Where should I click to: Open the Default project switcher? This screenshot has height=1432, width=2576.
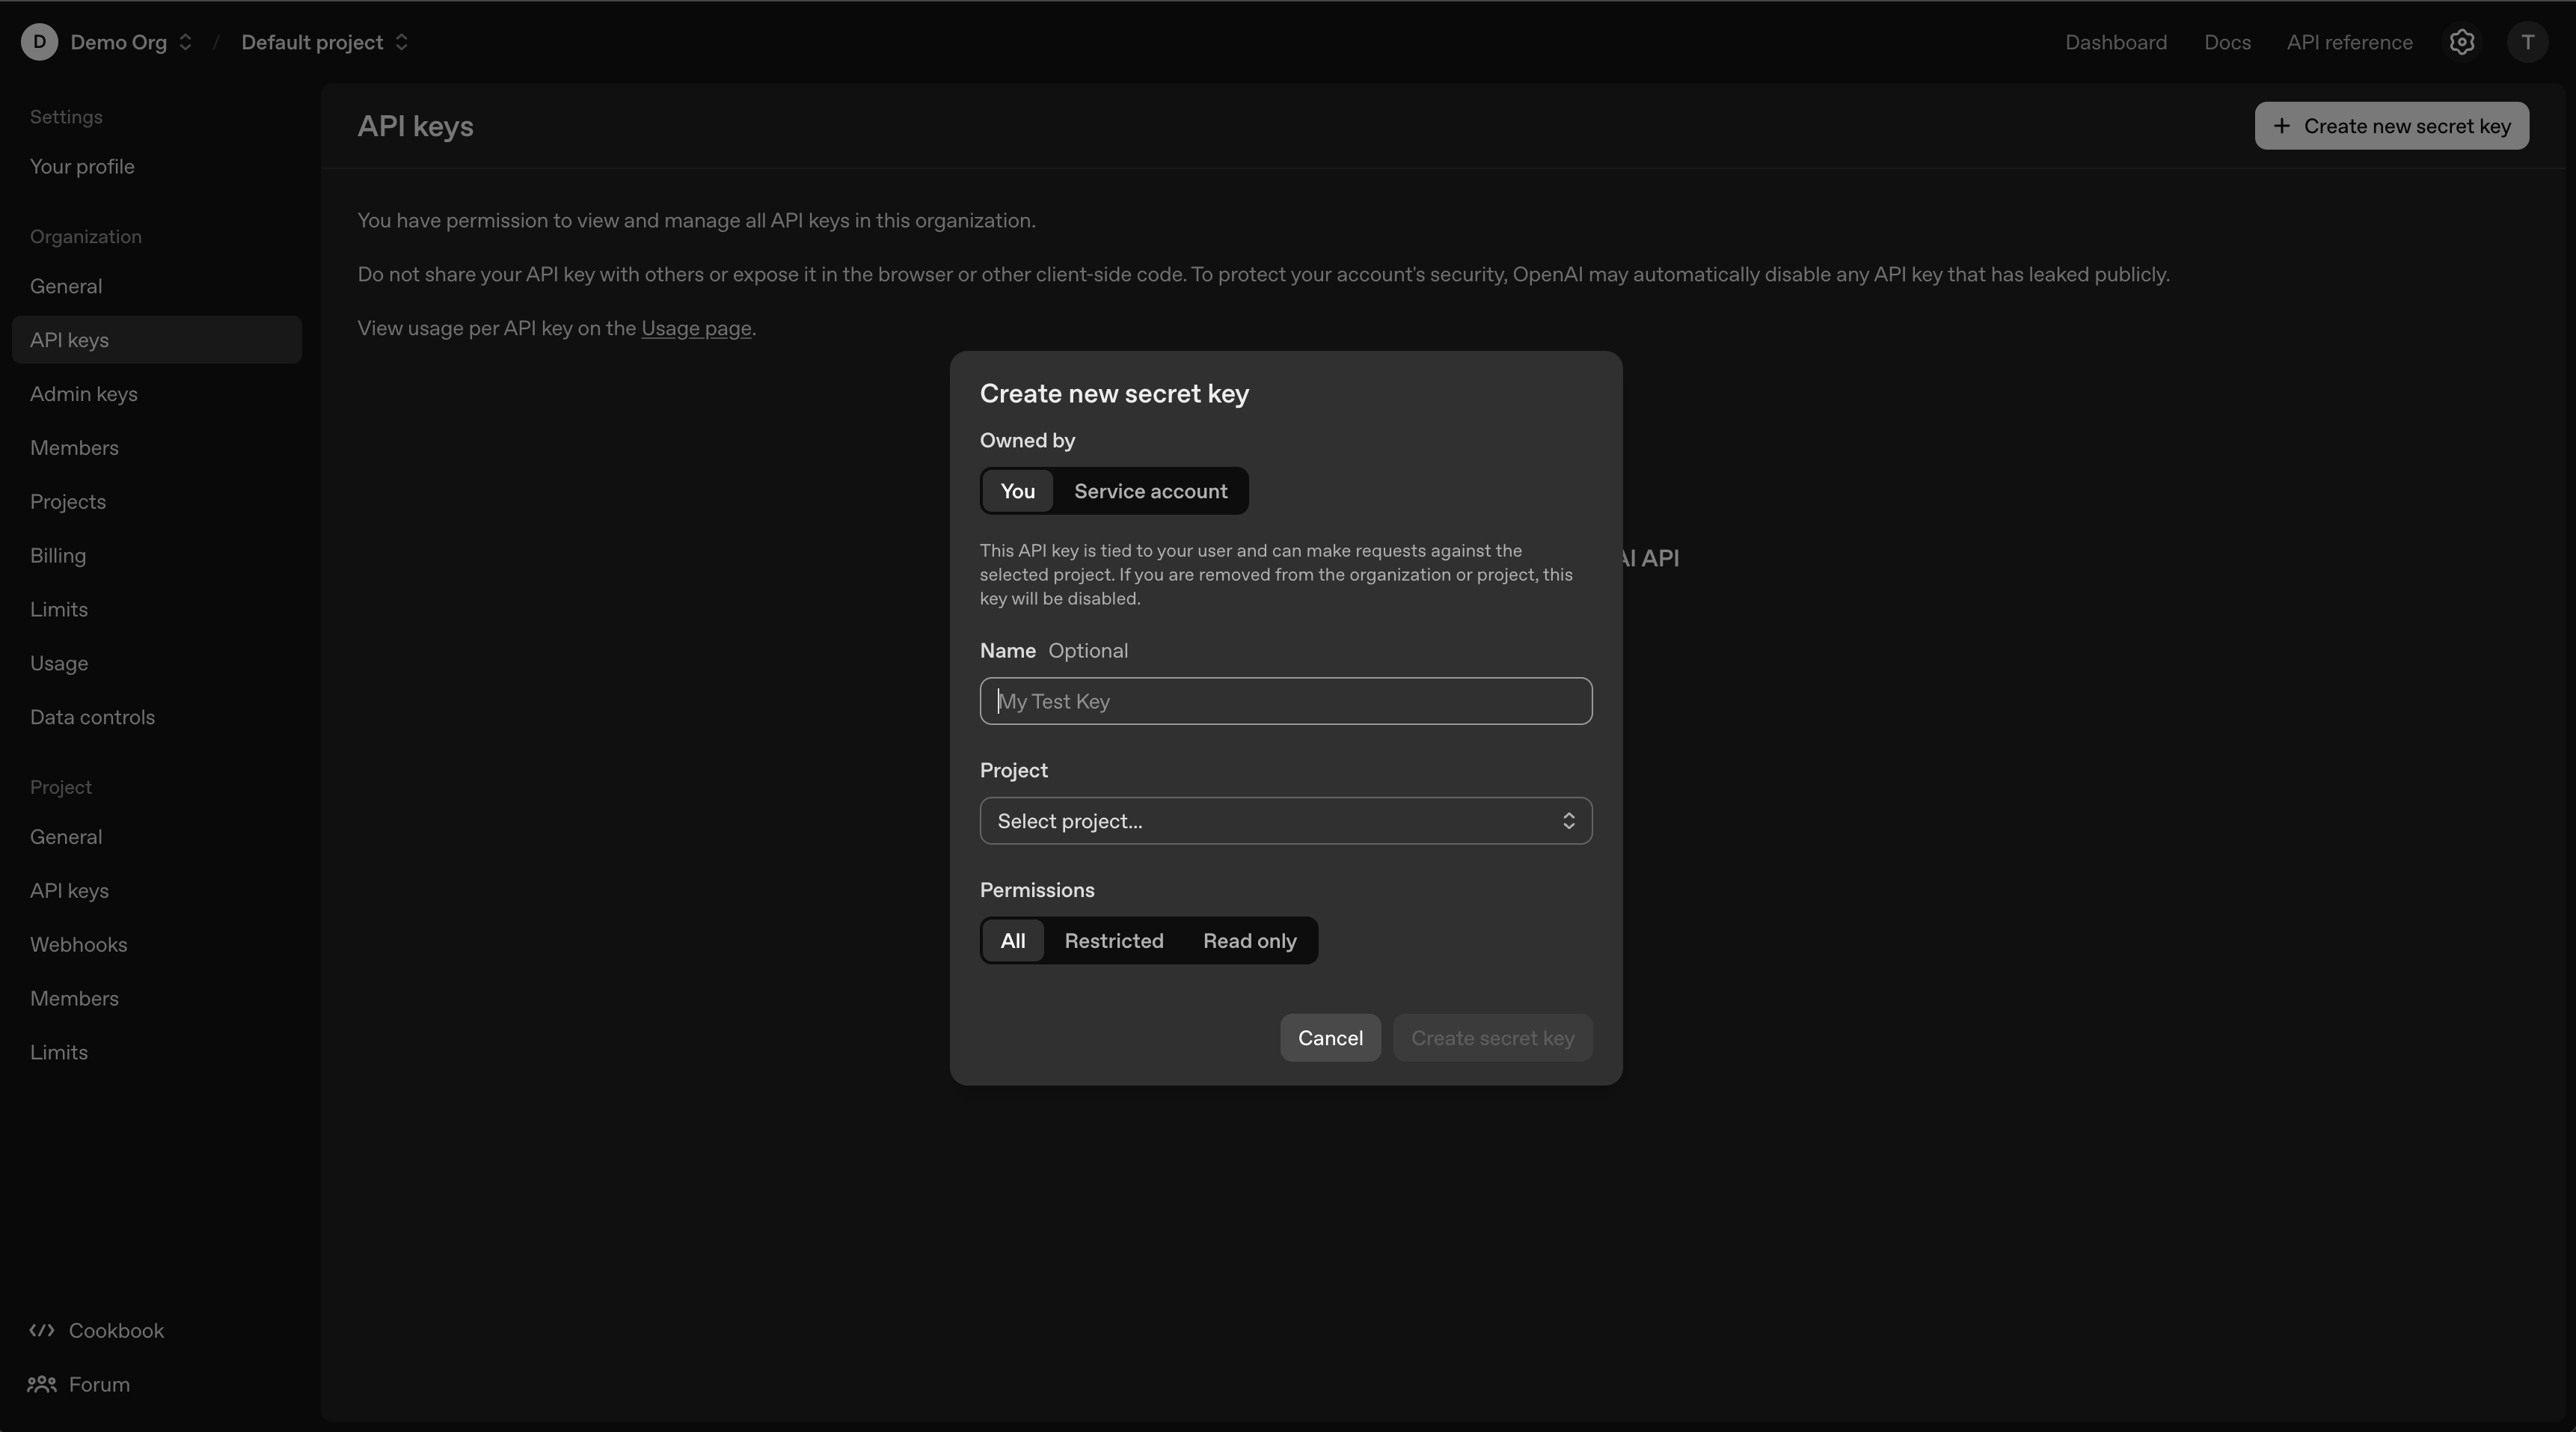coord(400,42)
